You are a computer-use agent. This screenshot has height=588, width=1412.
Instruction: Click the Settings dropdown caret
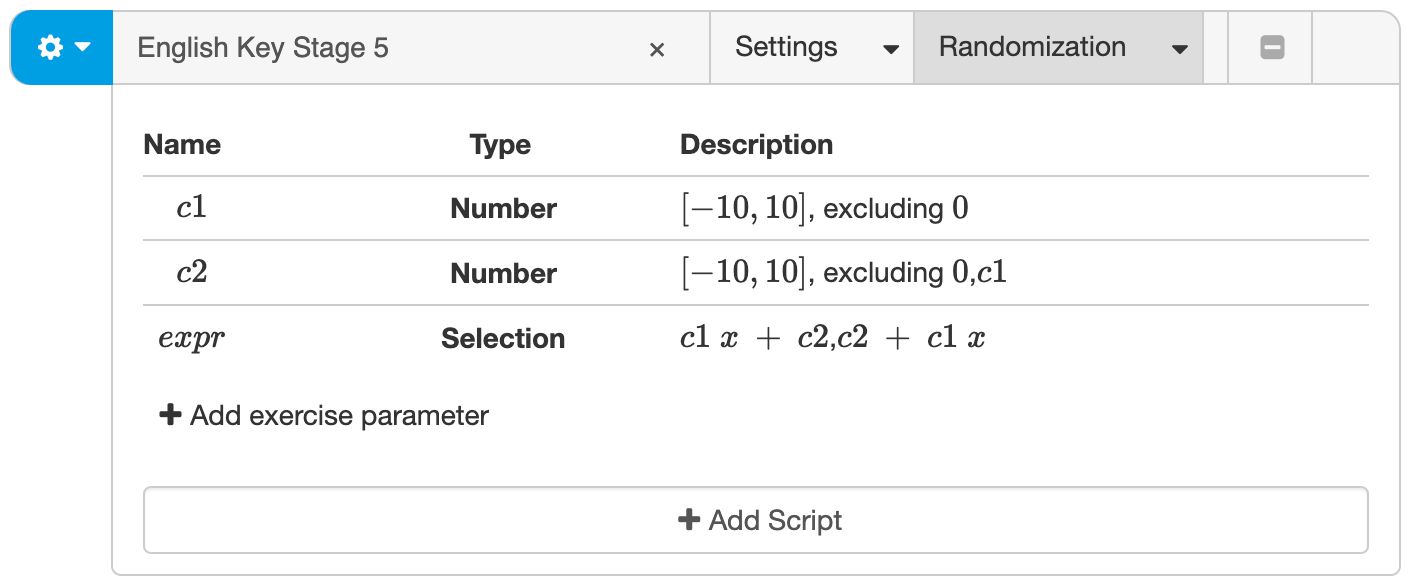click(890, 48)
